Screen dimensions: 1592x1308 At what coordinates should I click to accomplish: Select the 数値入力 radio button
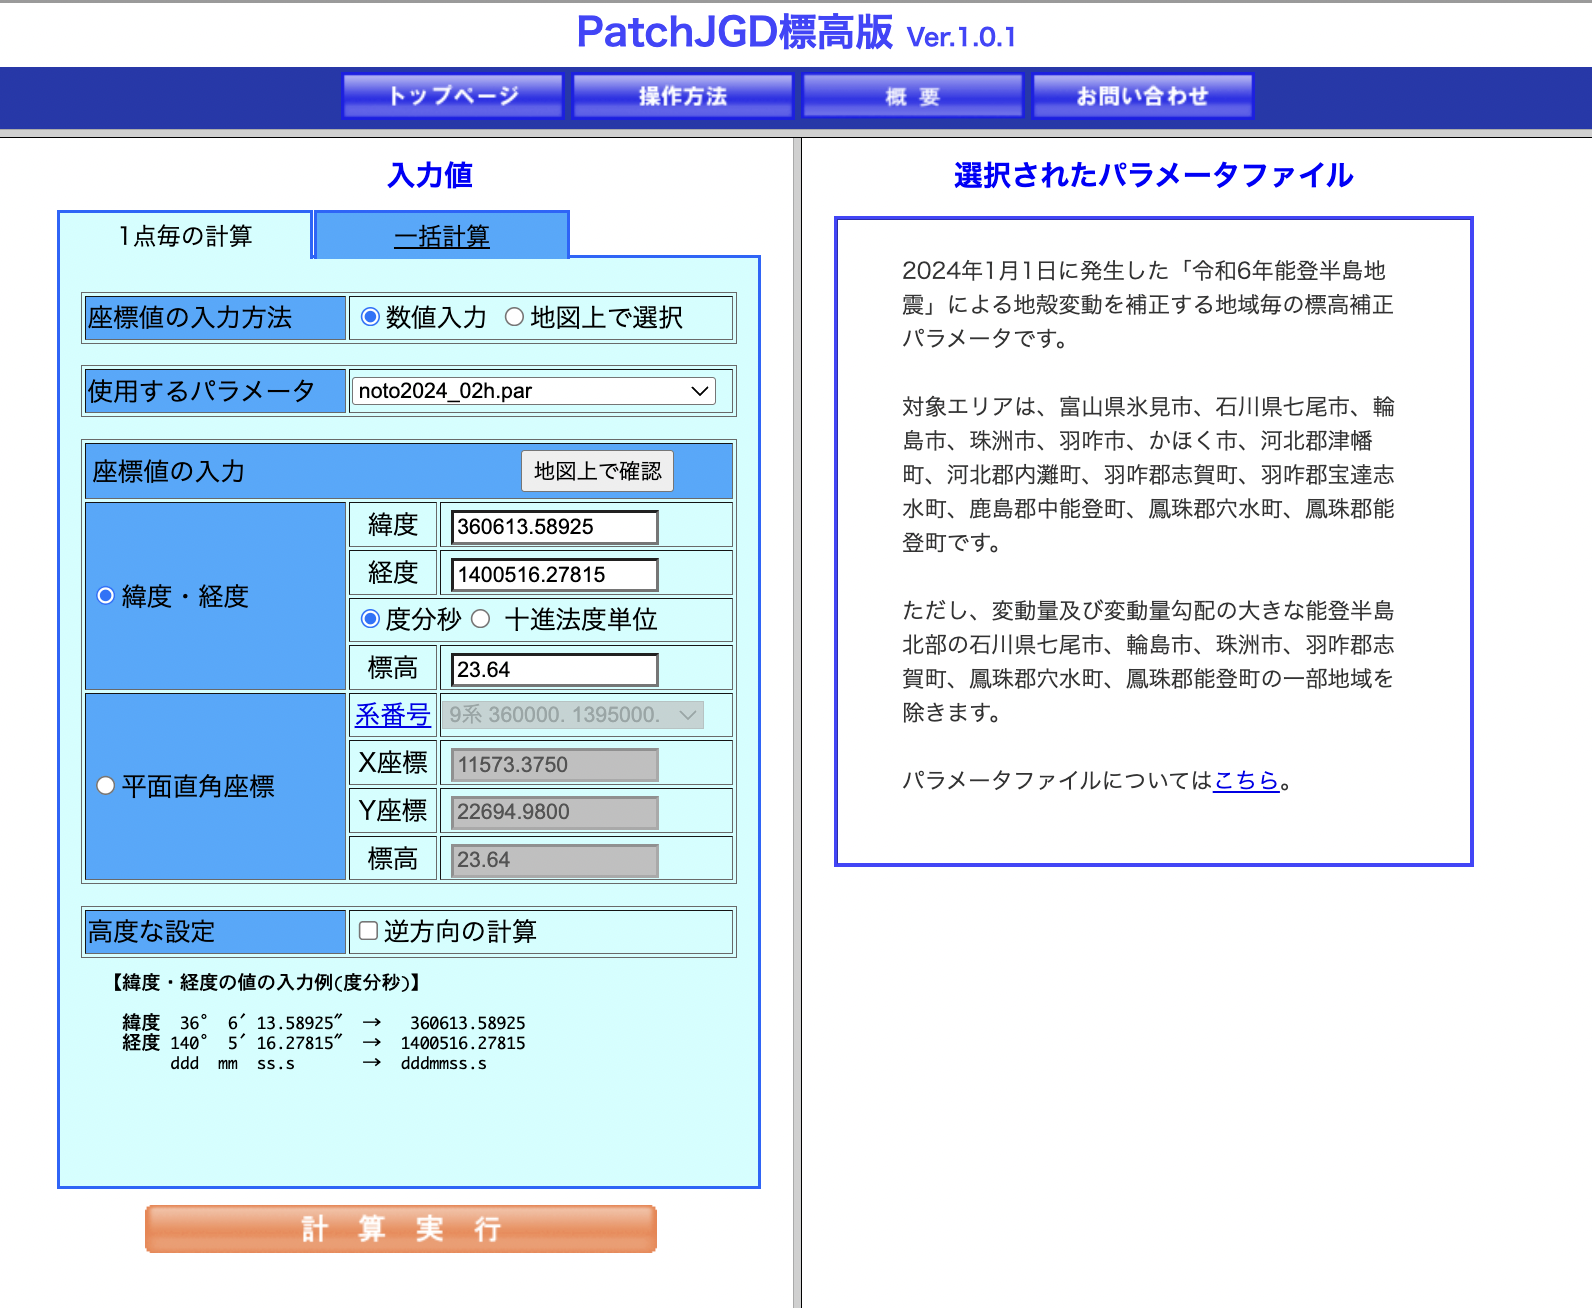coord(371,317)
